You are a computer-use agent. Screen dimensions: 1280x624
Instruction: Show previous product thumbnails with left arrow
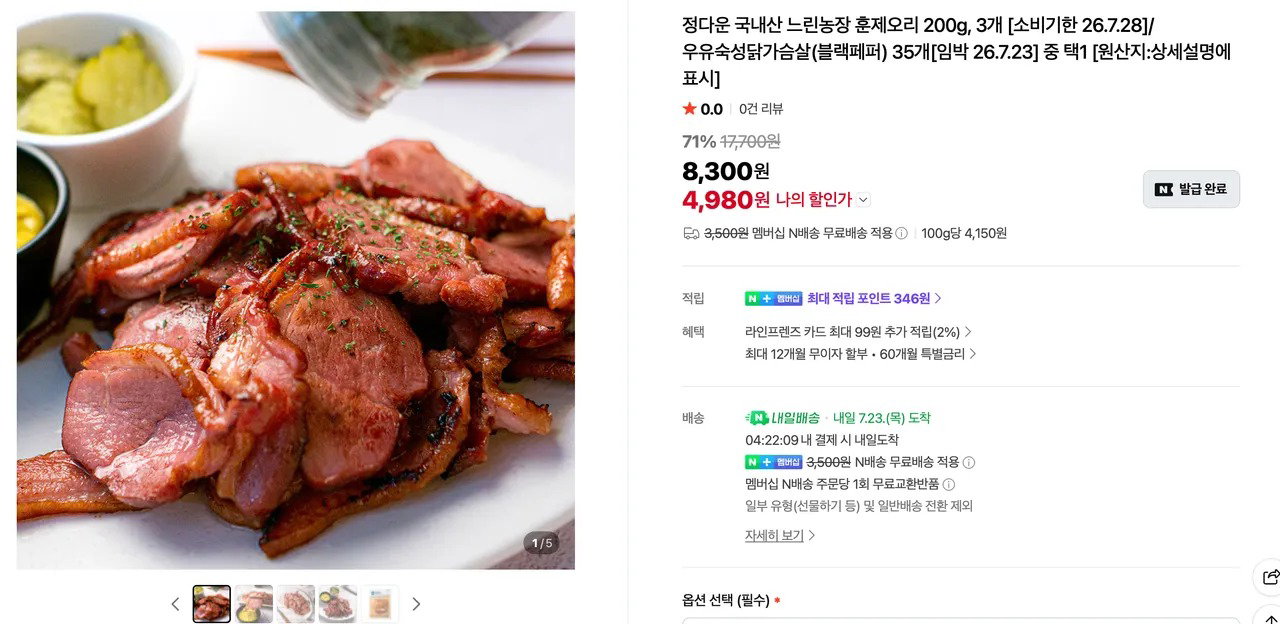pos(175,604)
